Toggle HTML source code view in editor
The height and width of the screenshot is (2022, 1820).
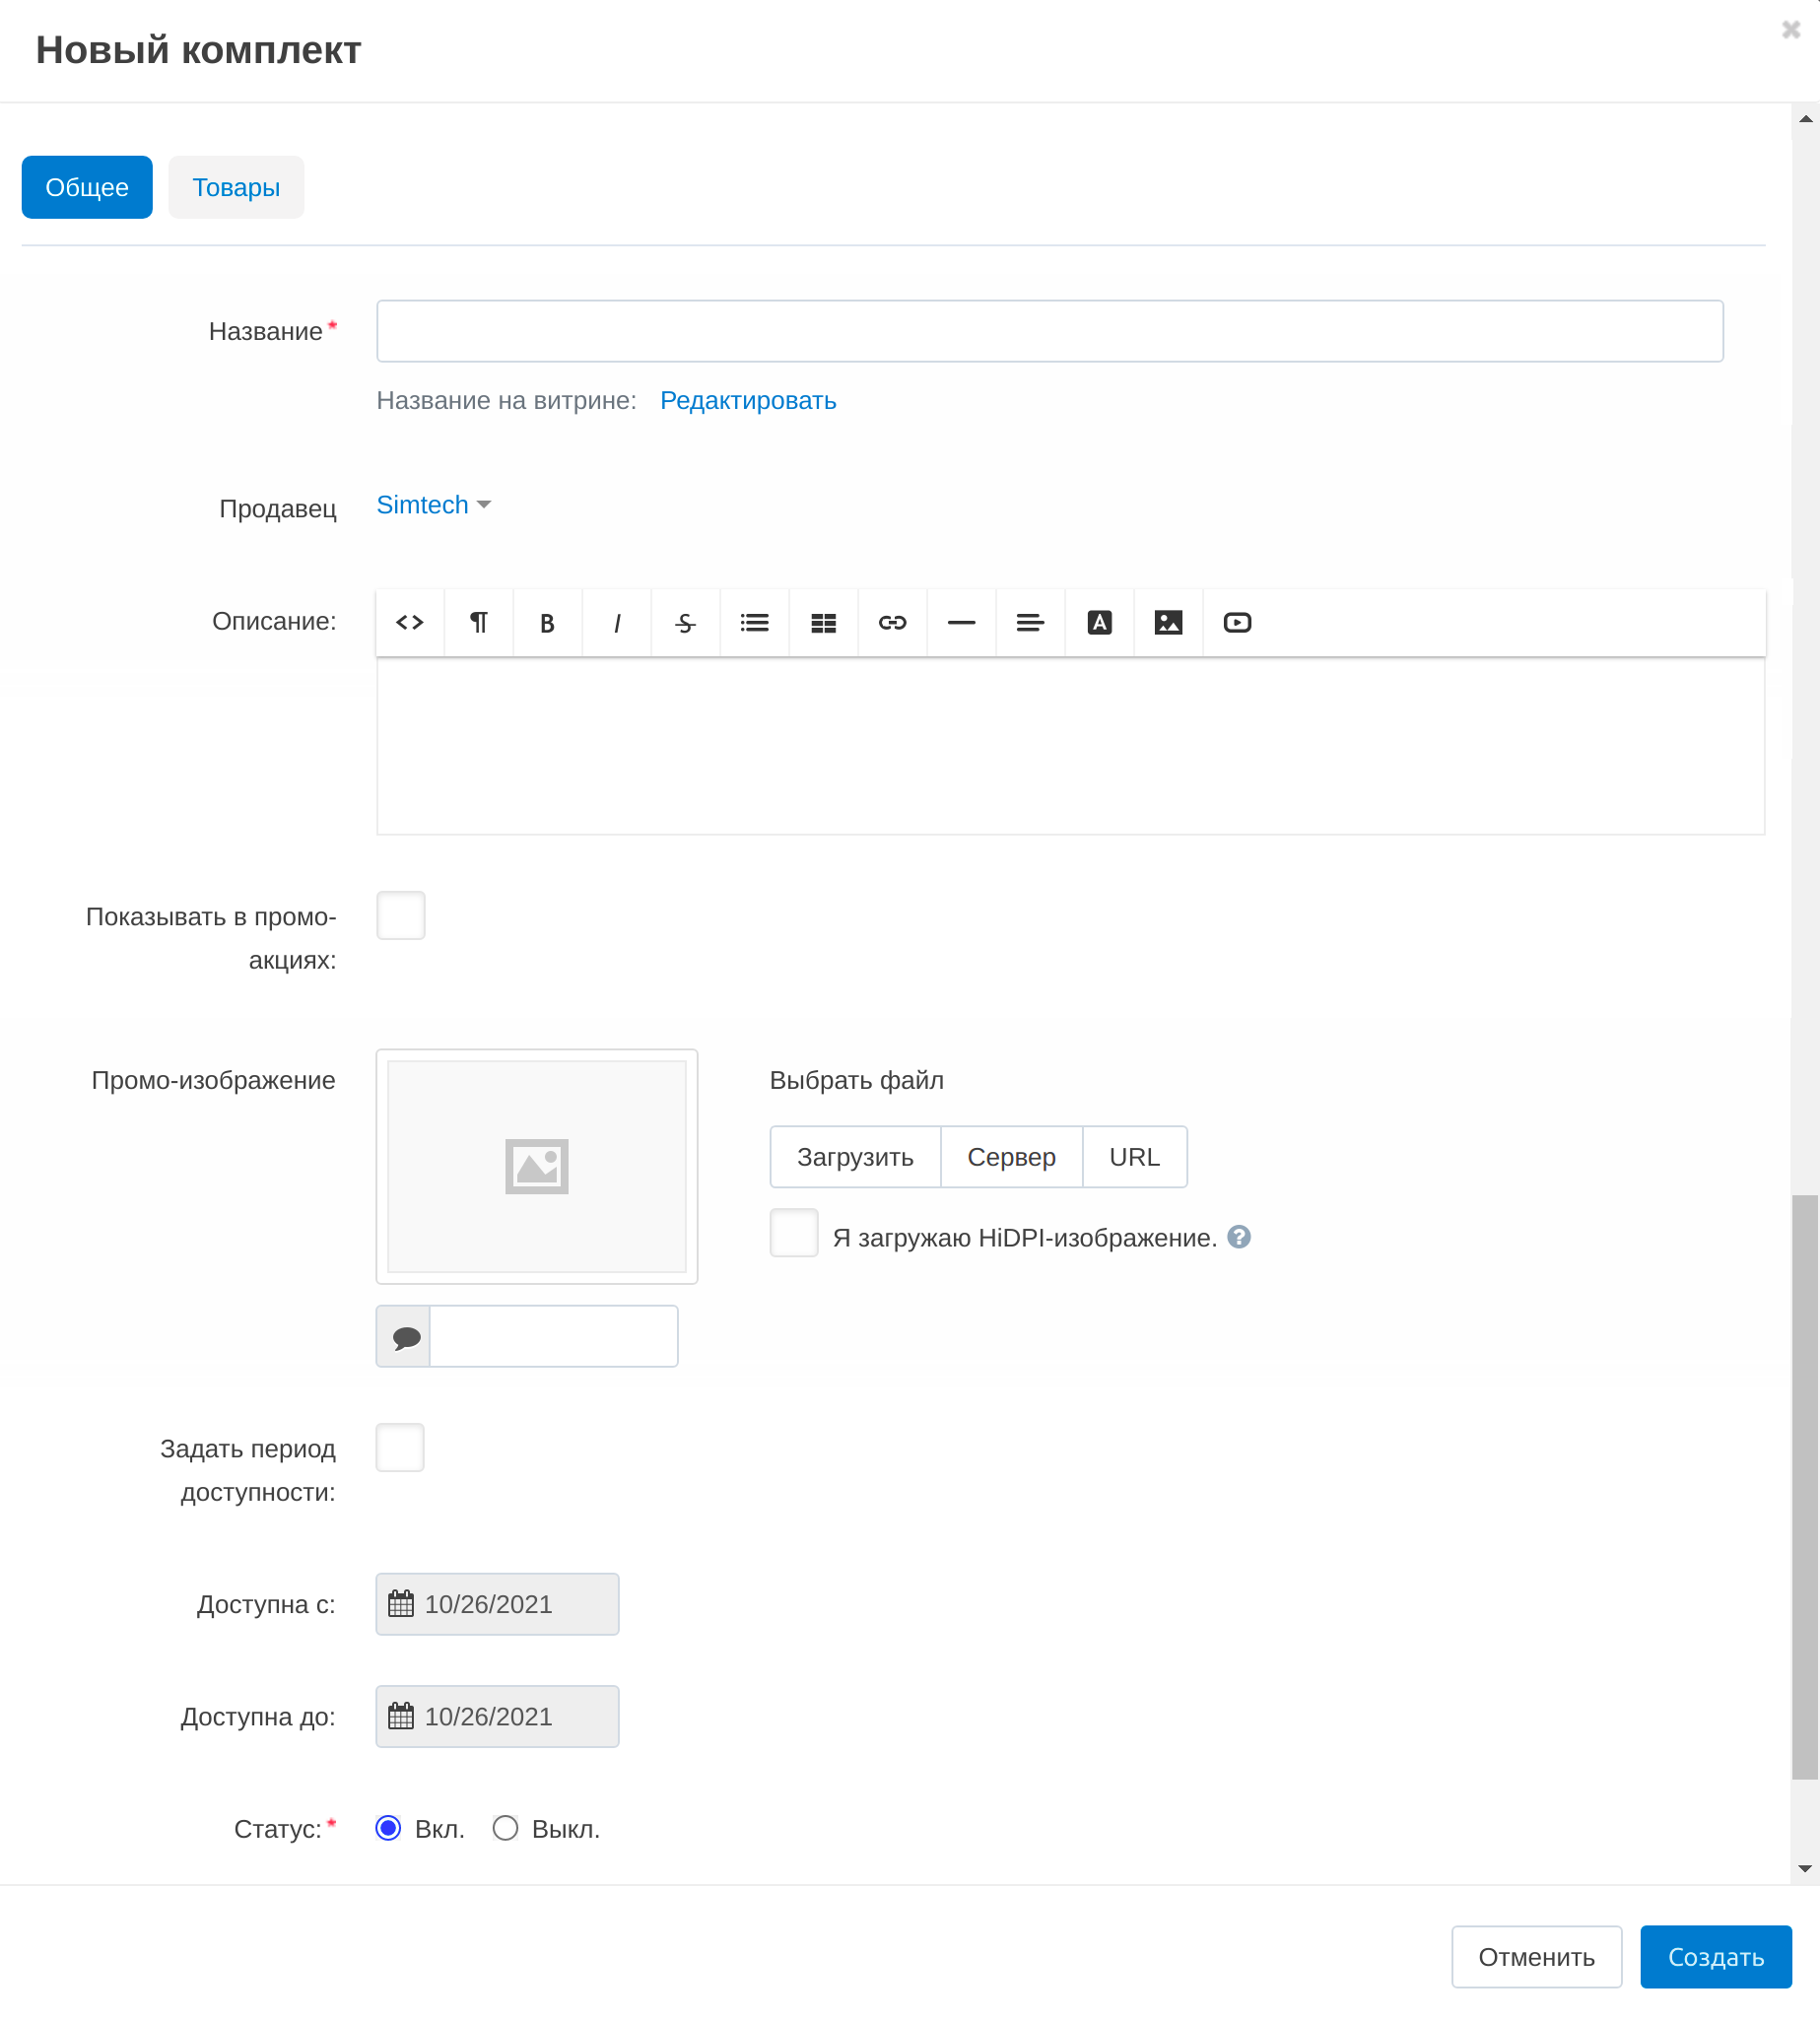[x=410, y=623]
